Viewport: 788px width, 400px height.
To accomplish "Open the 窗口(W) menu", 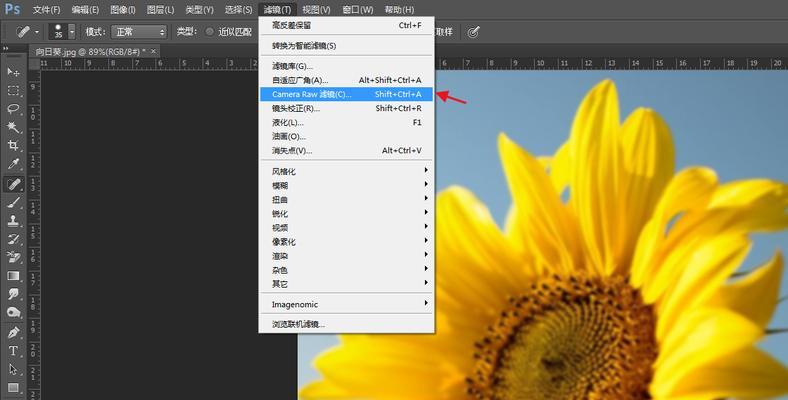I will pyautogui.click(x=358, y=10).
